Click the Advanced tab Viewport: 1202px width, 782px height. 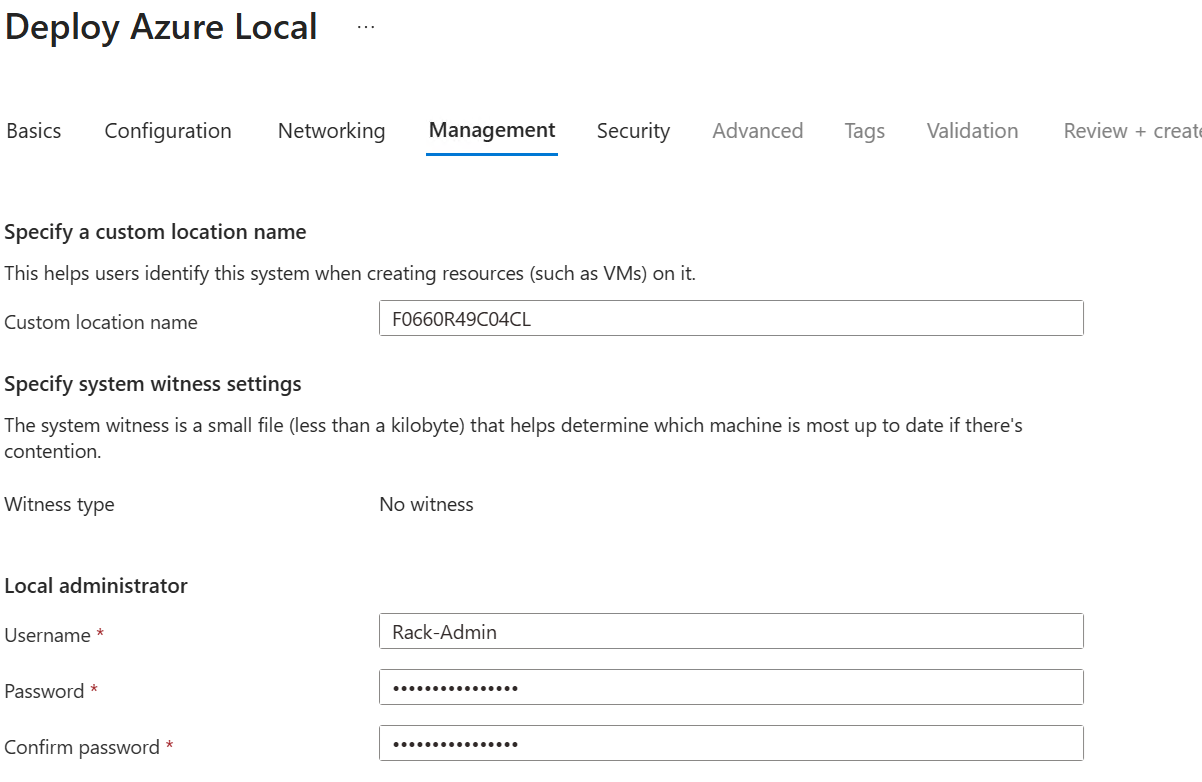(757, 131)
